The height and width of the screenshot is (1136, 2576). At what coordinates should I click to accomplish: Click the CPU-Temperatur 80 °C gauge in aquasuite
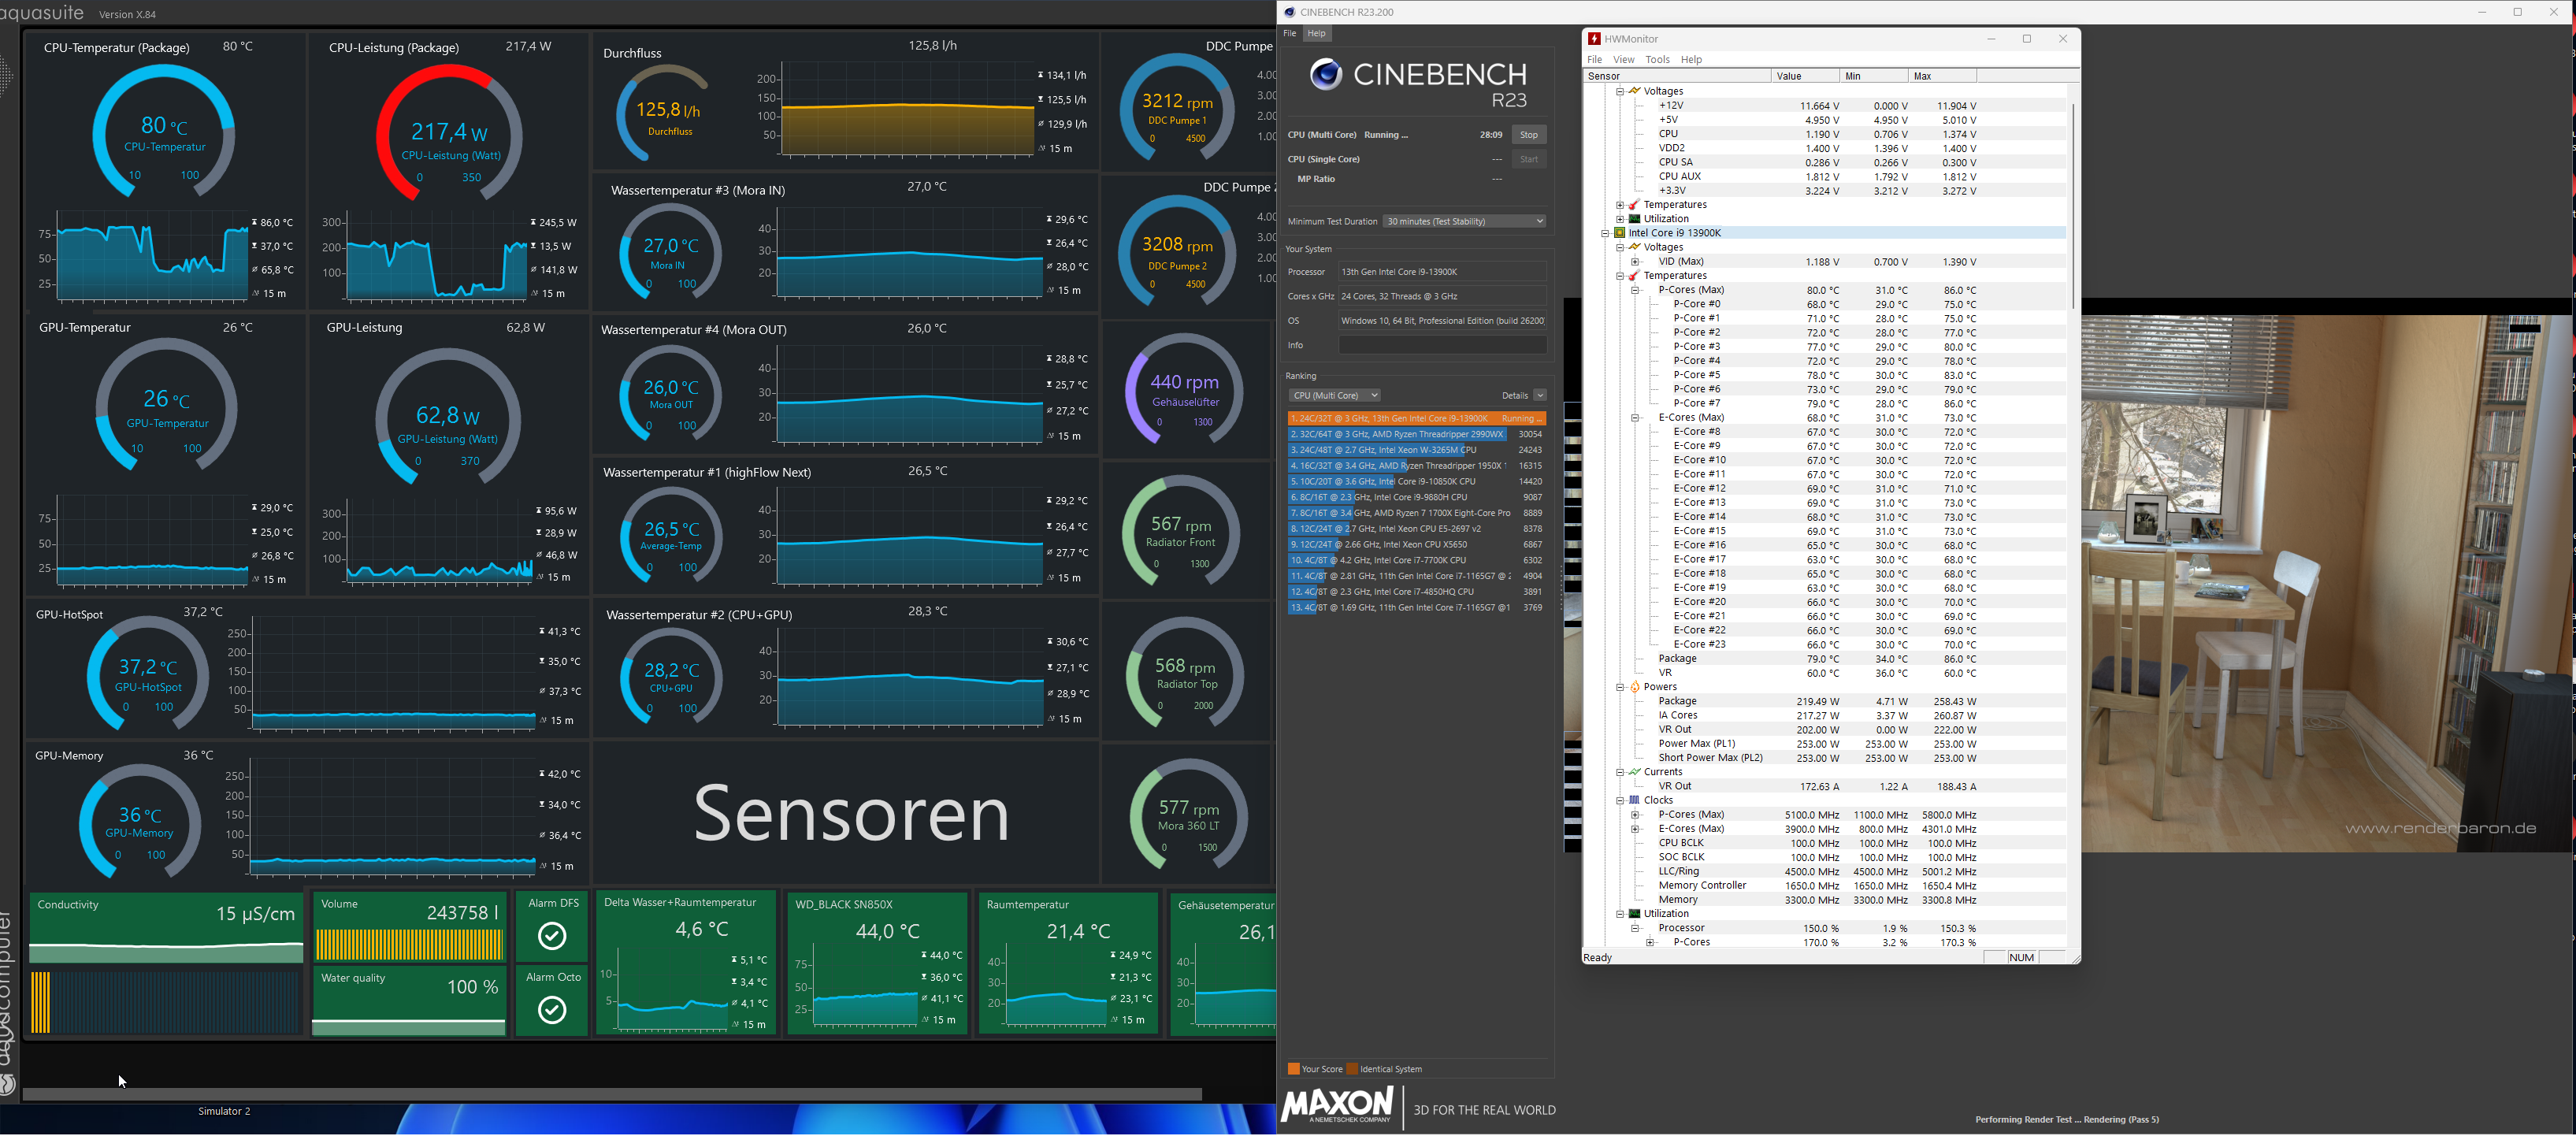(x=164, y=131)
